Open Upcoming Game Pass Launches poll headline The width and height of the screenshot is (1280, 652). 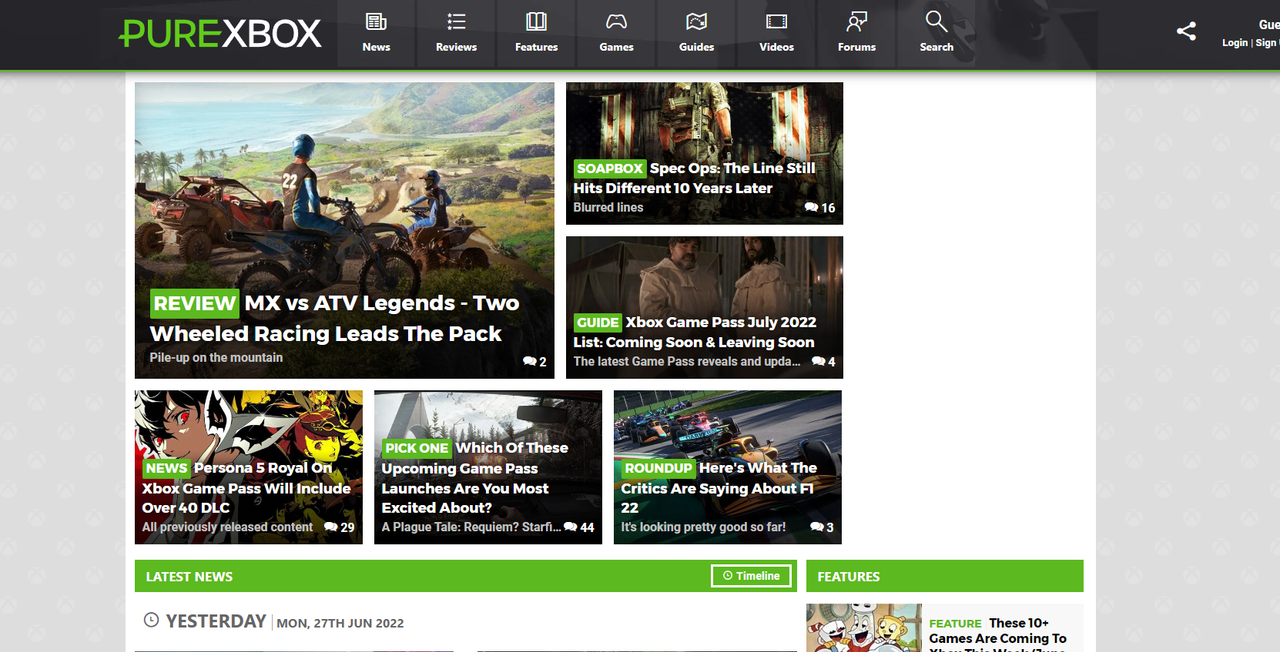475,478
